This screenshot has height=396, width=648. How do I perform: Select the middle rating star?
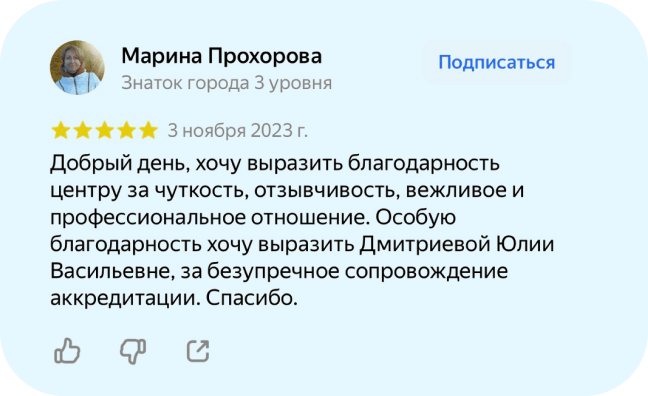point(105,130)
